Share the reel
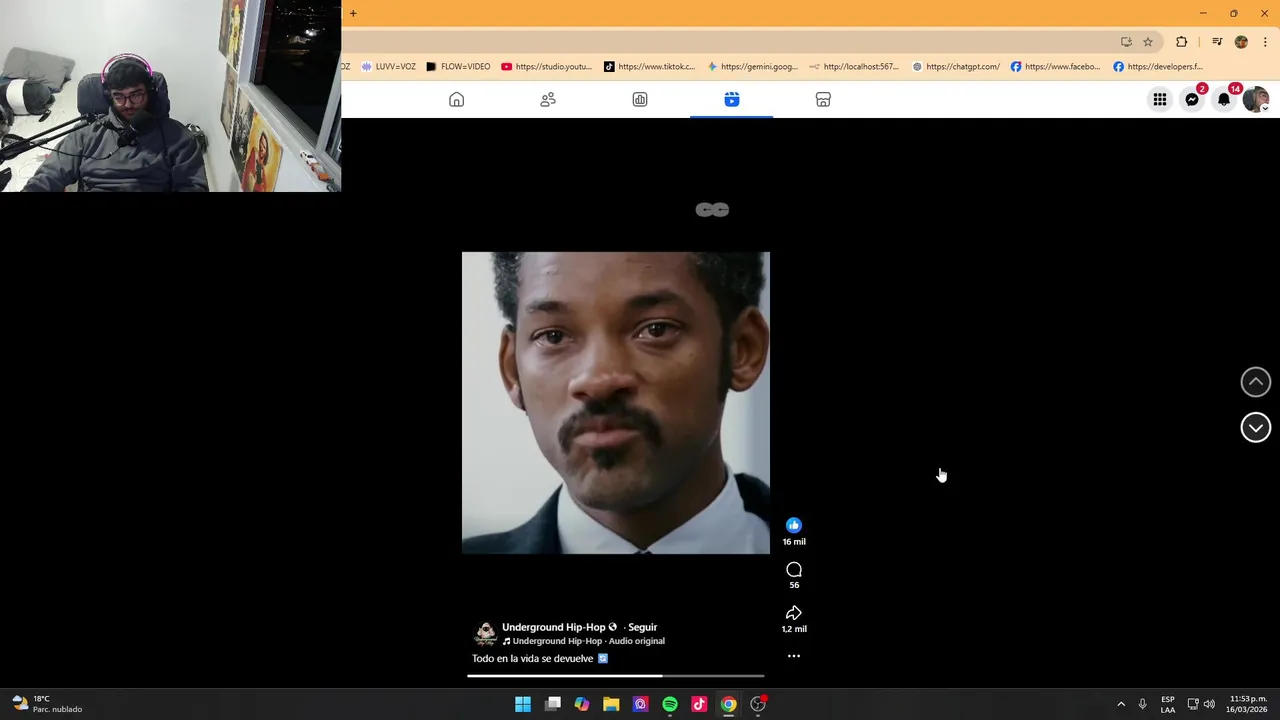 (x=794, y=613)
